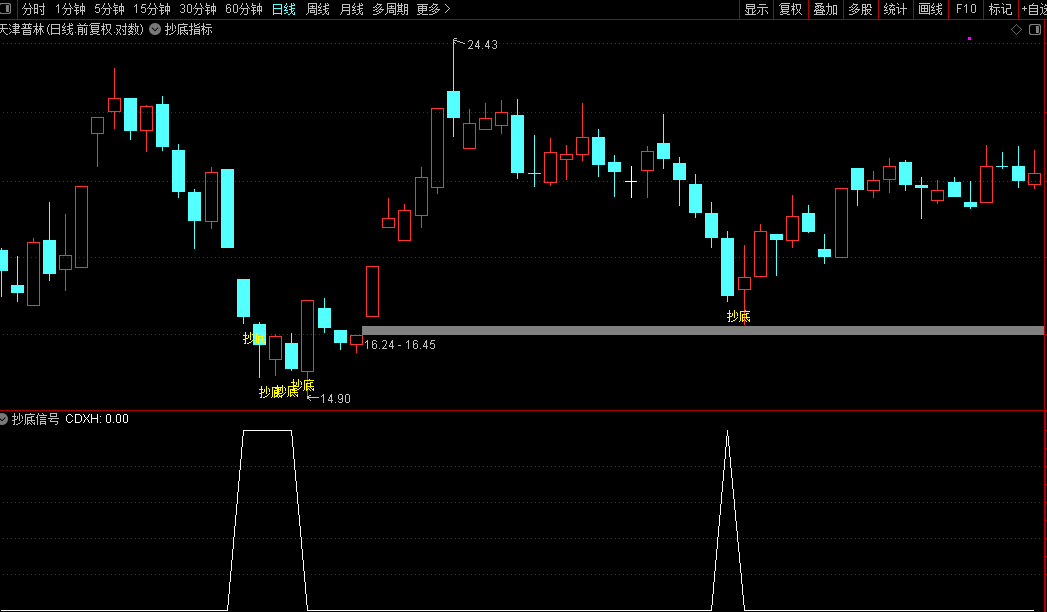The width and height of the screenshot is (1047, 612).
Task: Expand the 更多 periods menu
Action: (x=433, y=9)
